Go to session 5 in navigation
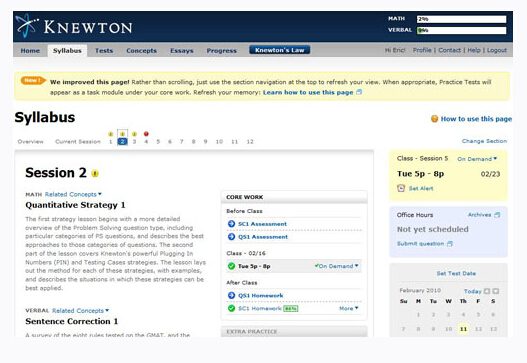The height and width of the screenshot is (363, 527). [x=158, y=142]
